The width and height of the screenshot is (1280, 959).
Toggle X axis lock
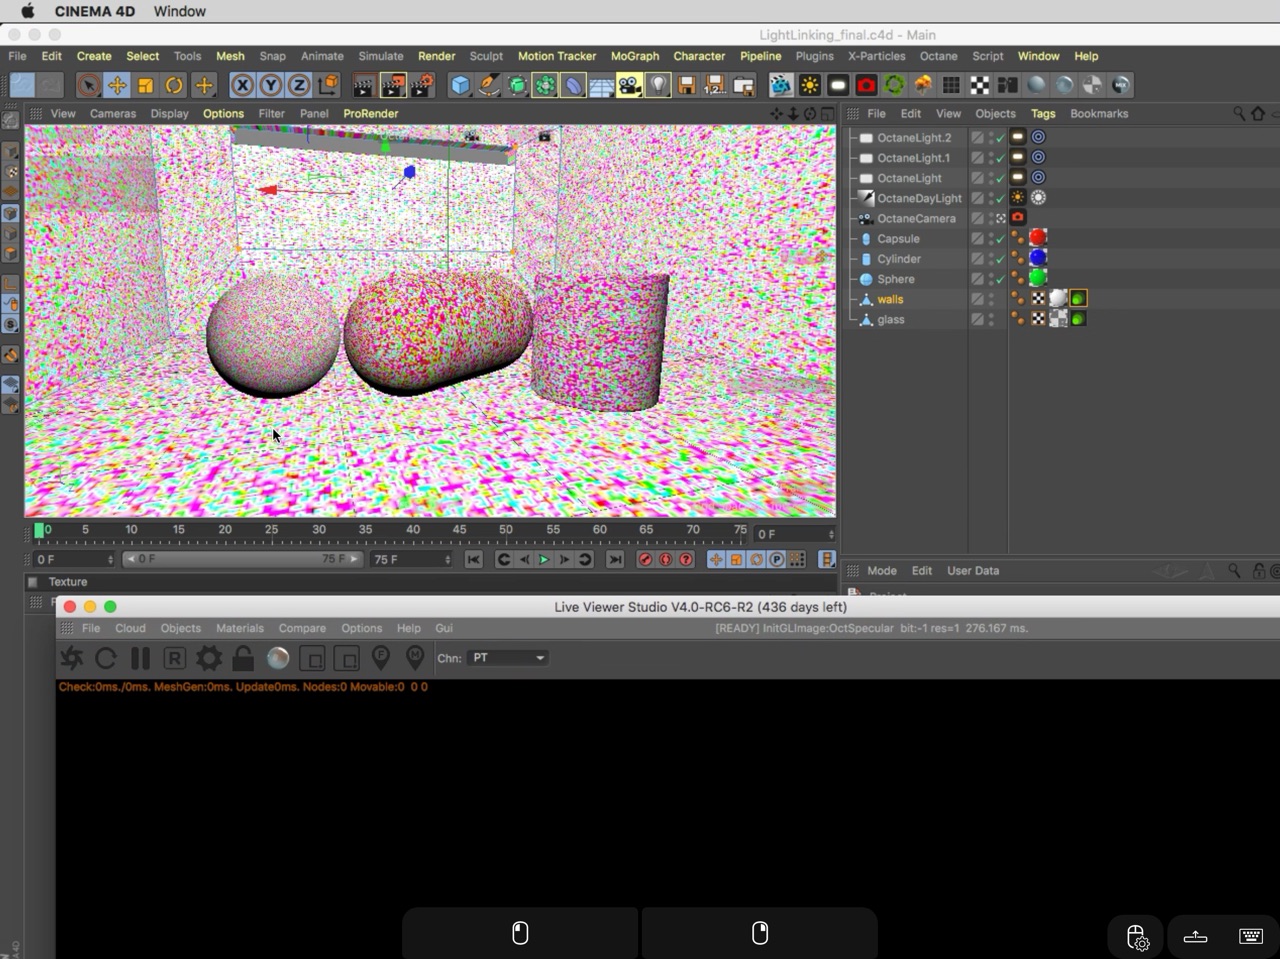tap(242, 86)
